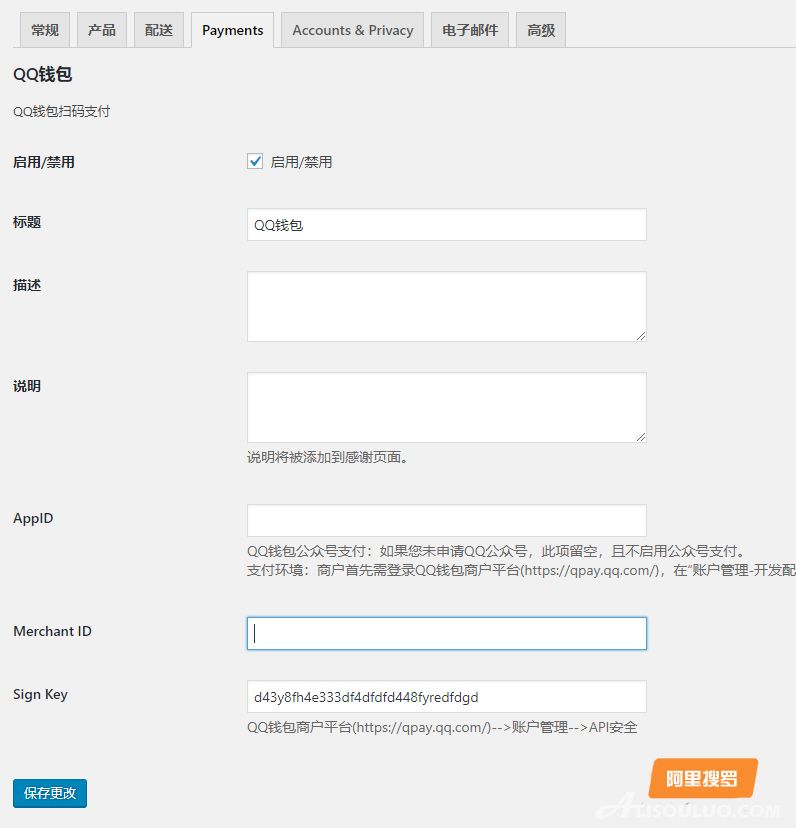
Task: Click the 说明 field label
Action: [27, 386]
